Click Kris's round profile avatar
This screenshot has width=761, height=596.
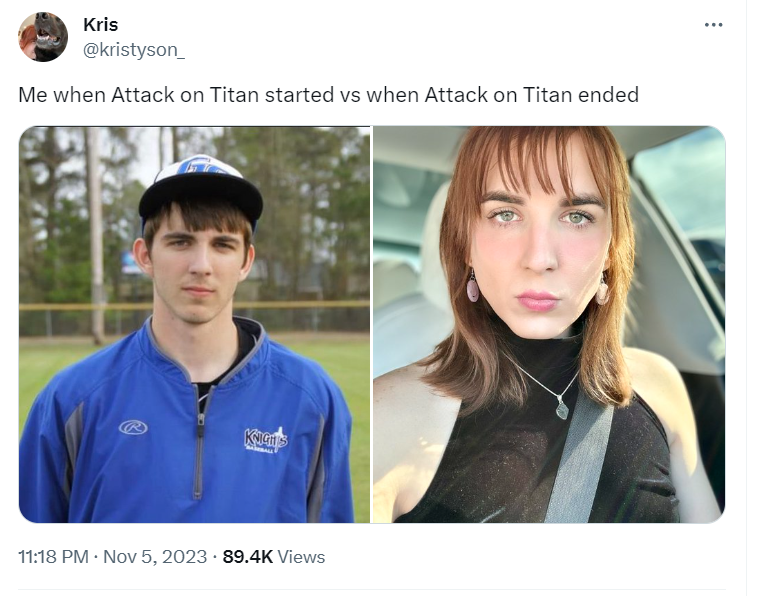(x=43, y=37)
